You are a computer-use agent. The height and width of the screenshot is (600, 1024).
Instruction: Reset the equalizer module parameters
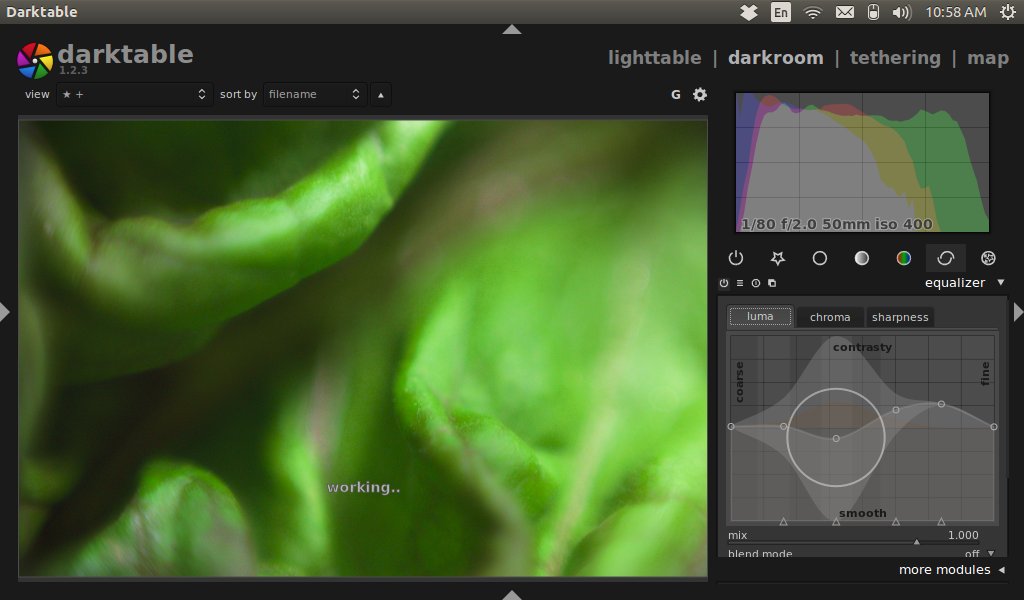coord(756,283)
